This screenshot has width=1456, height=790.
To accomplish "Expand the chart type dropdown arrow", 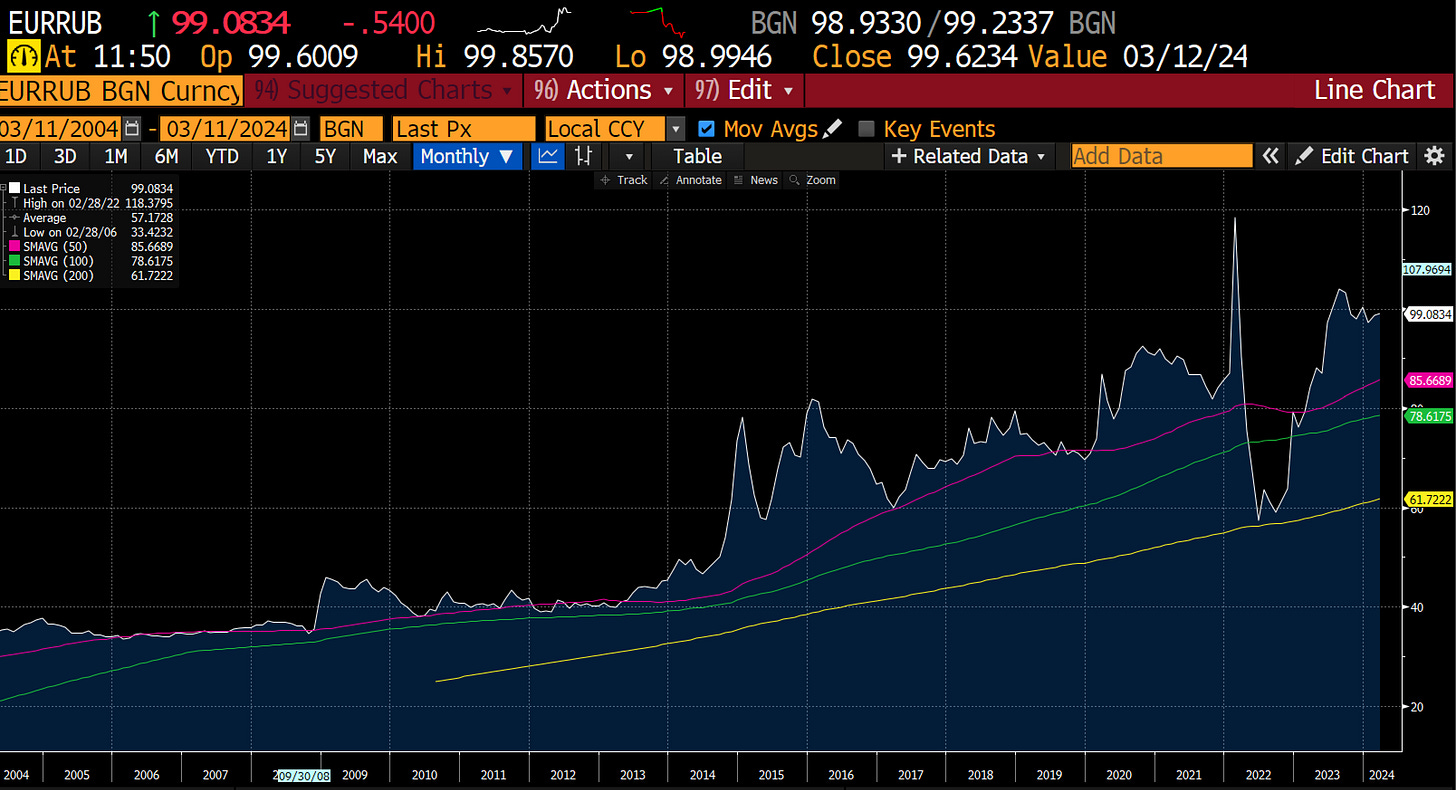I will pyautogui.click(x=628, y=156).
